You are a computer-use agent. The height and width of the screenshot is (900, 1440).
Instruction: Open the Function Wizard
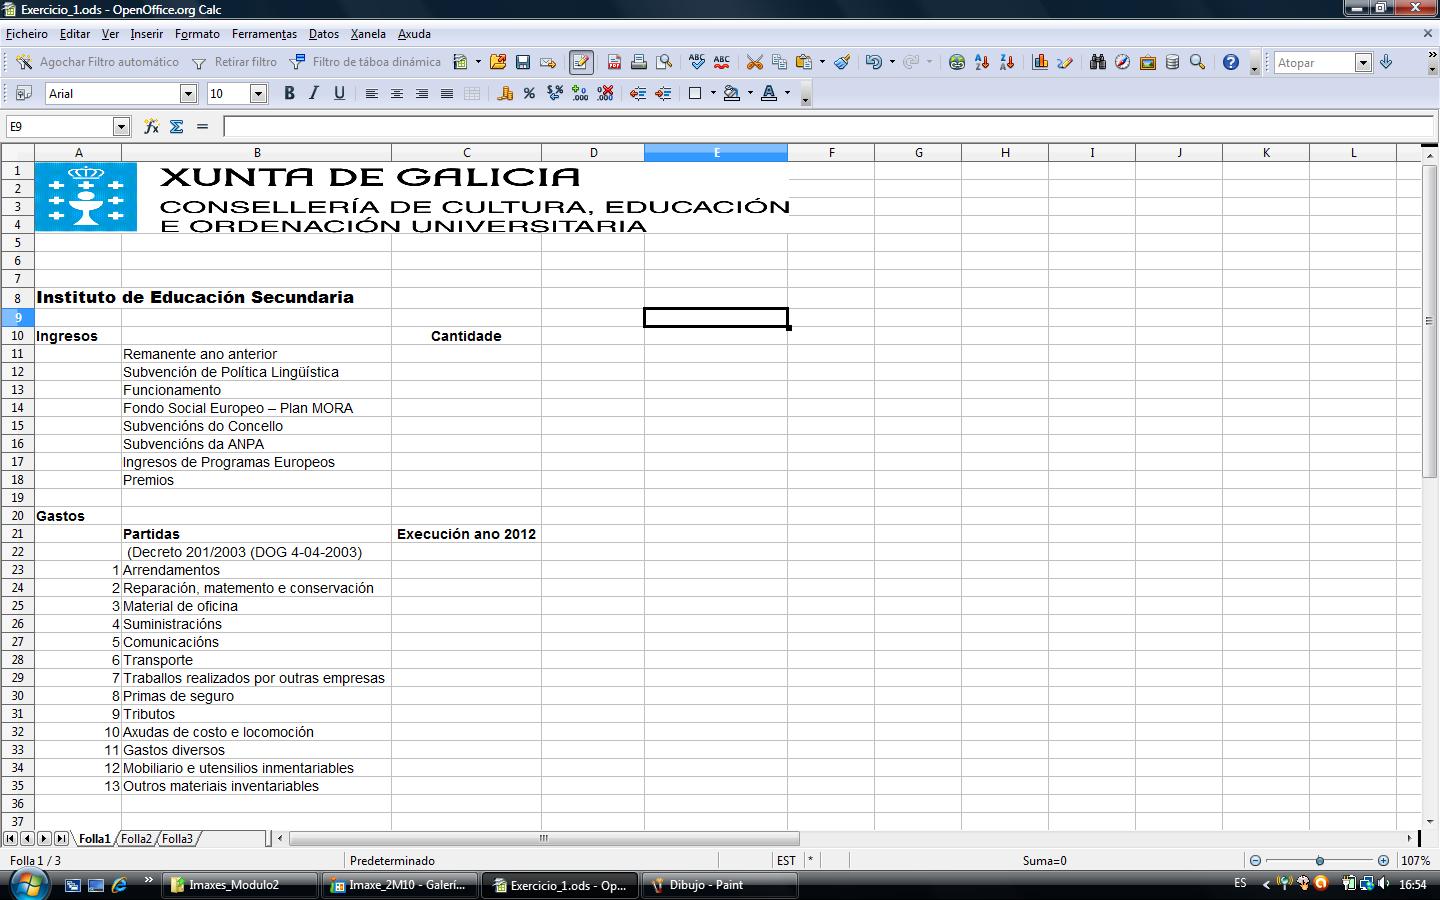151,127
